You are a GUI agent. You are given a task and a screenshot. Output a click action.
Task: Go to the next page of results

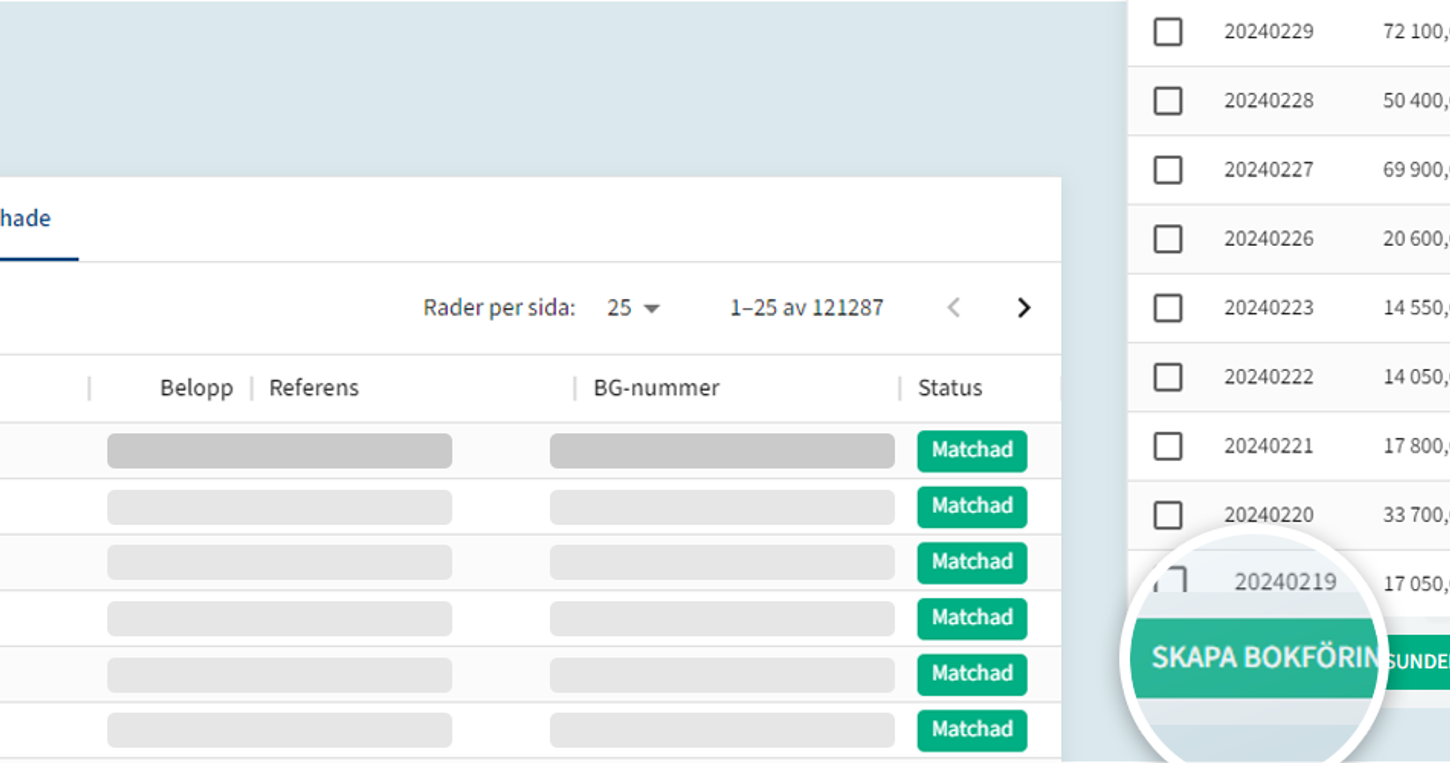point(1023,308)
